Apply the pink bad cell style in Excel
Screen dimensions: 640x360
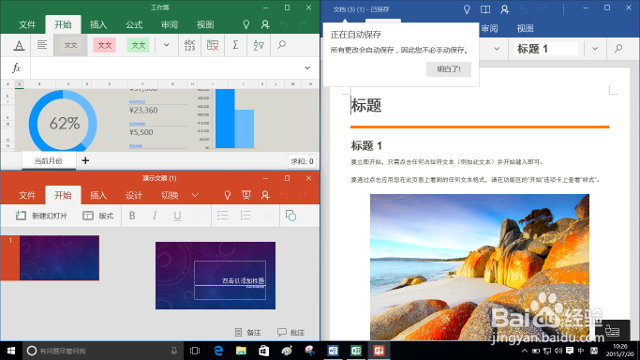click(104, 45)
